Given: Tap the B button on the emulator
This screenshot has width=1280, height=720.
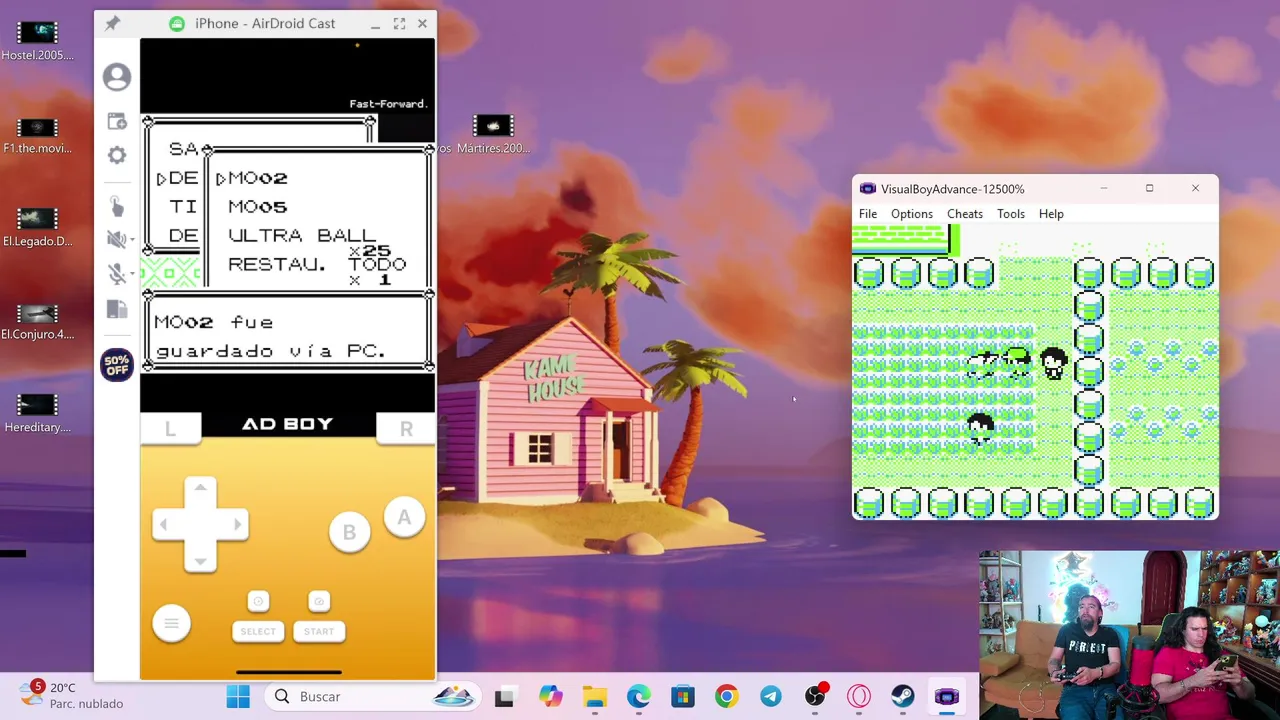Looking at the screenshot, I should tap(349, 533).
